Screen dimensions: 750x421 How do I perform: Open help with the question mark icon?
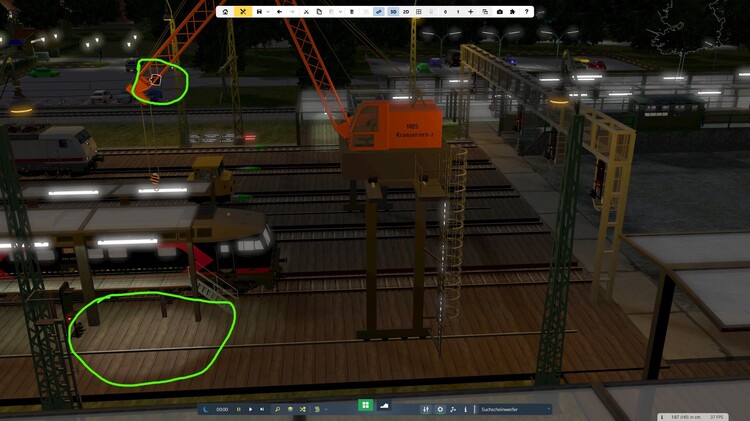527,11
